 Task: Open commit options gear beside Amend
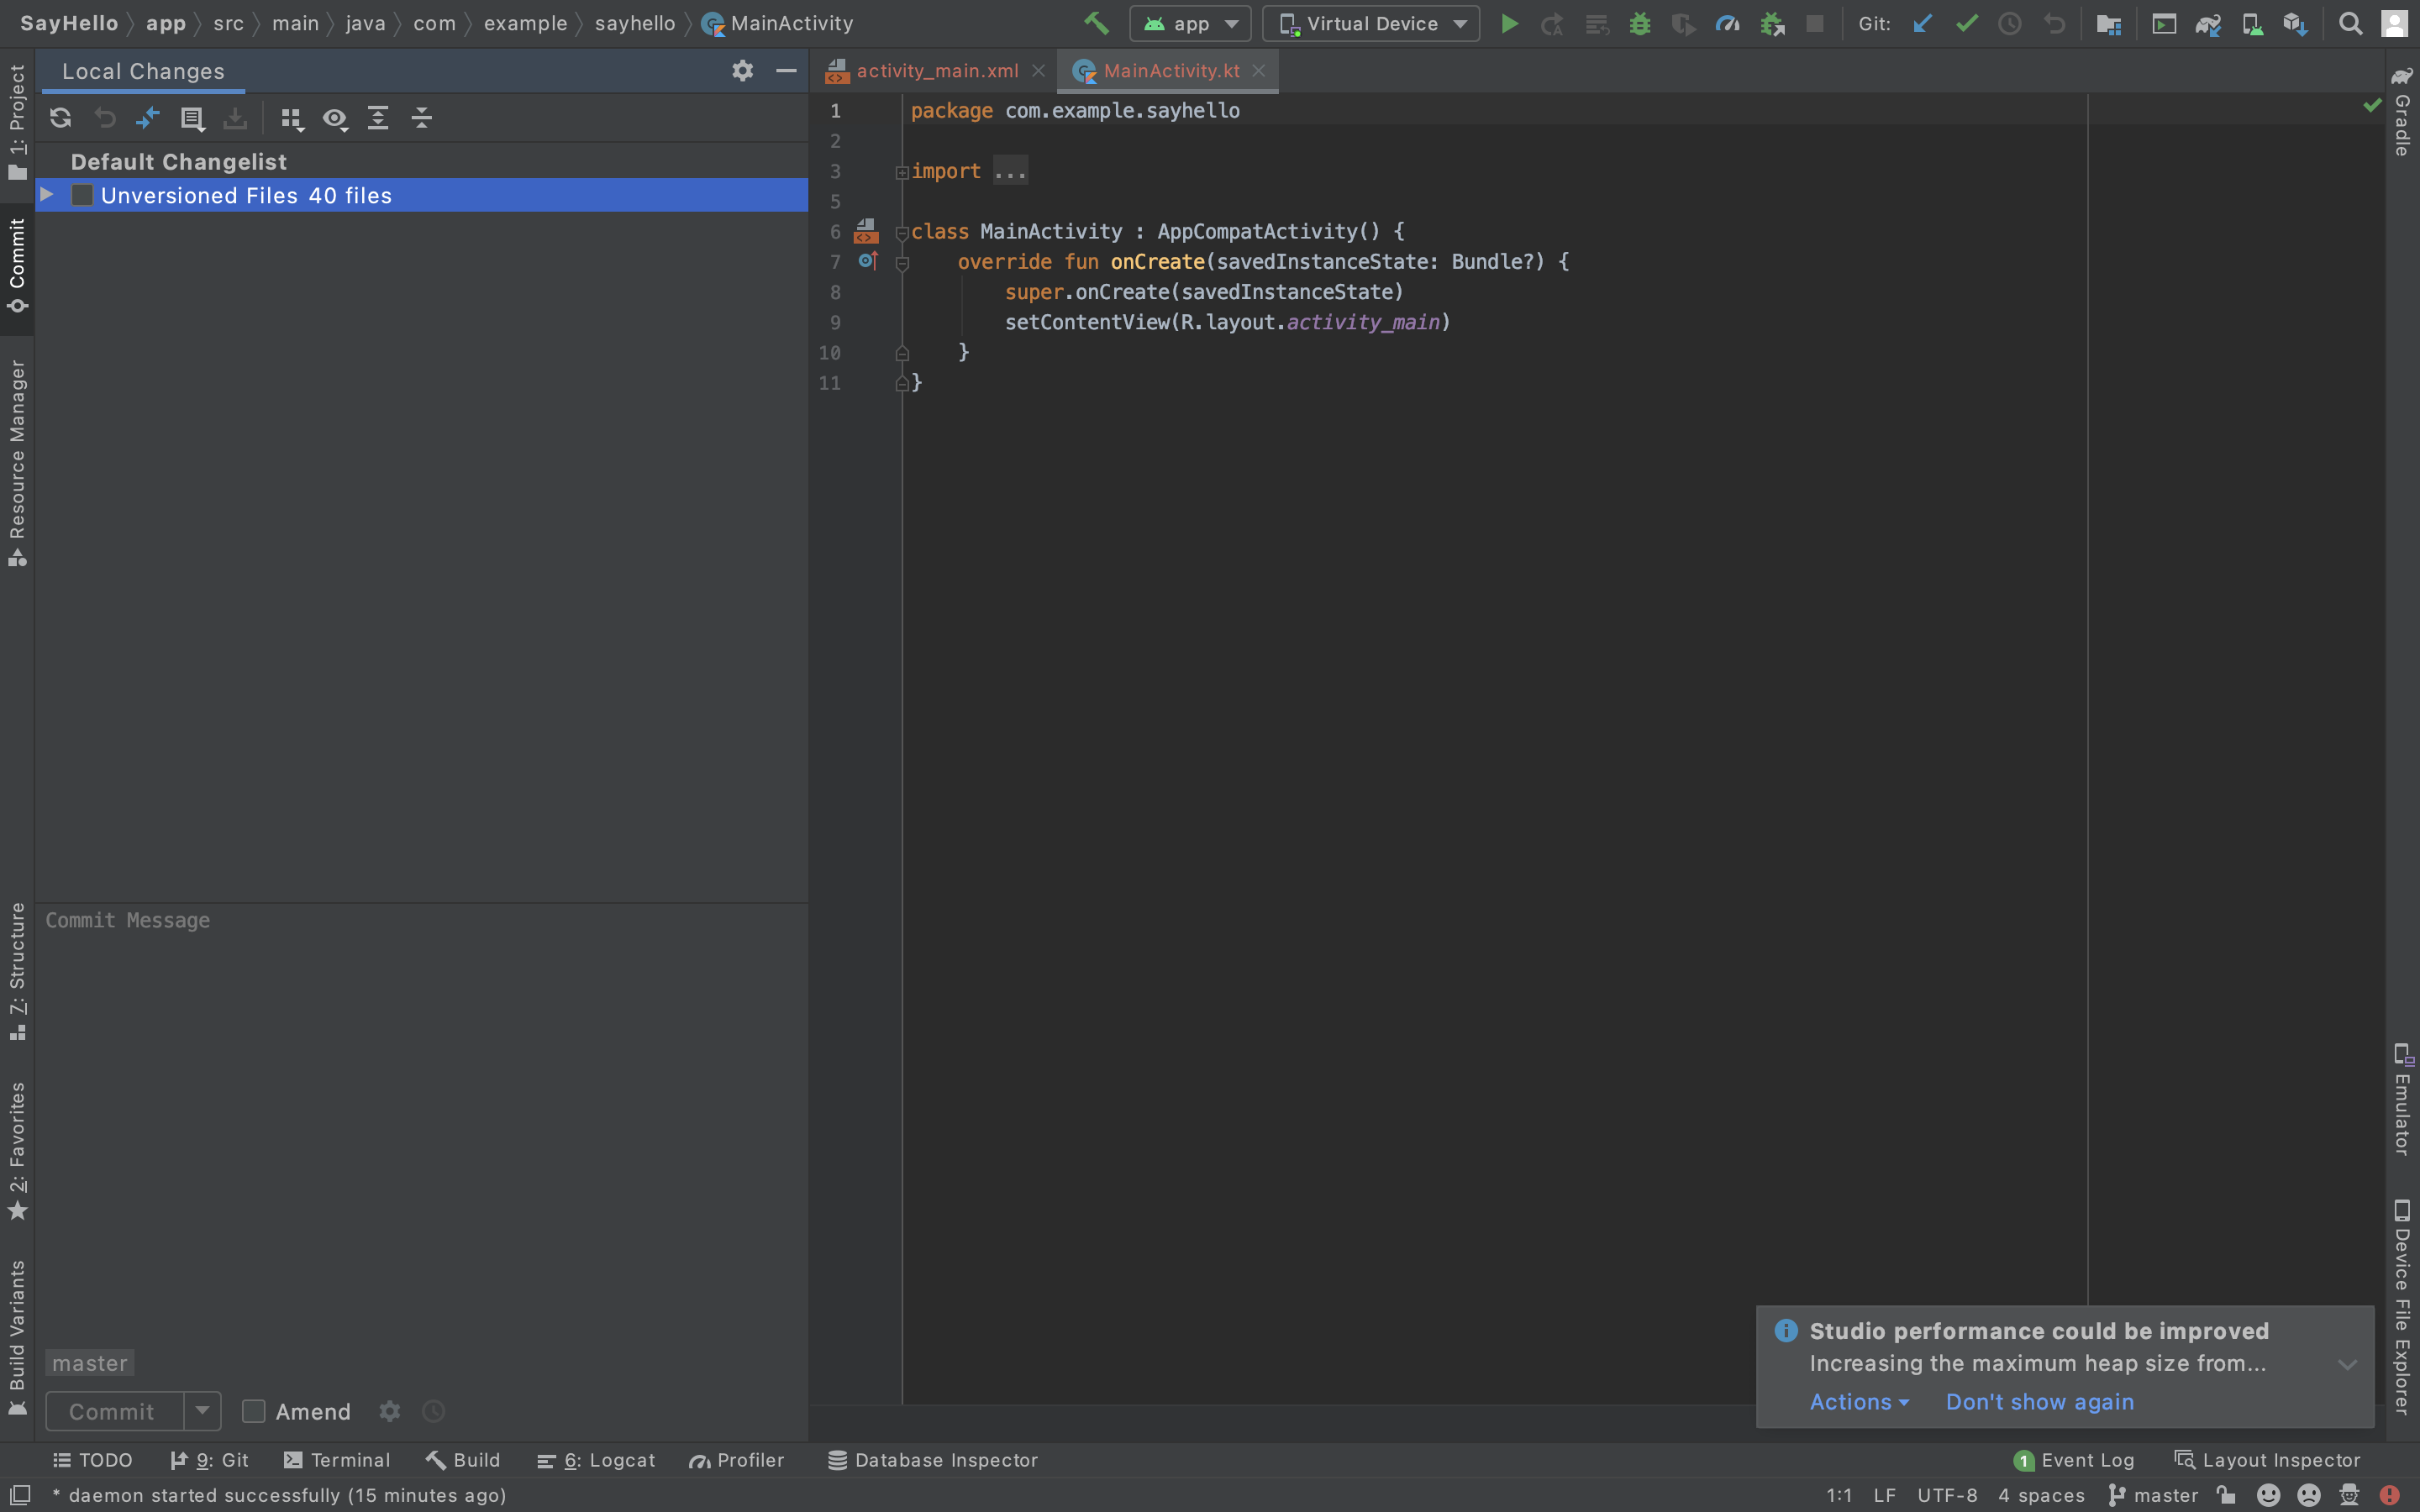[390, 1411]
